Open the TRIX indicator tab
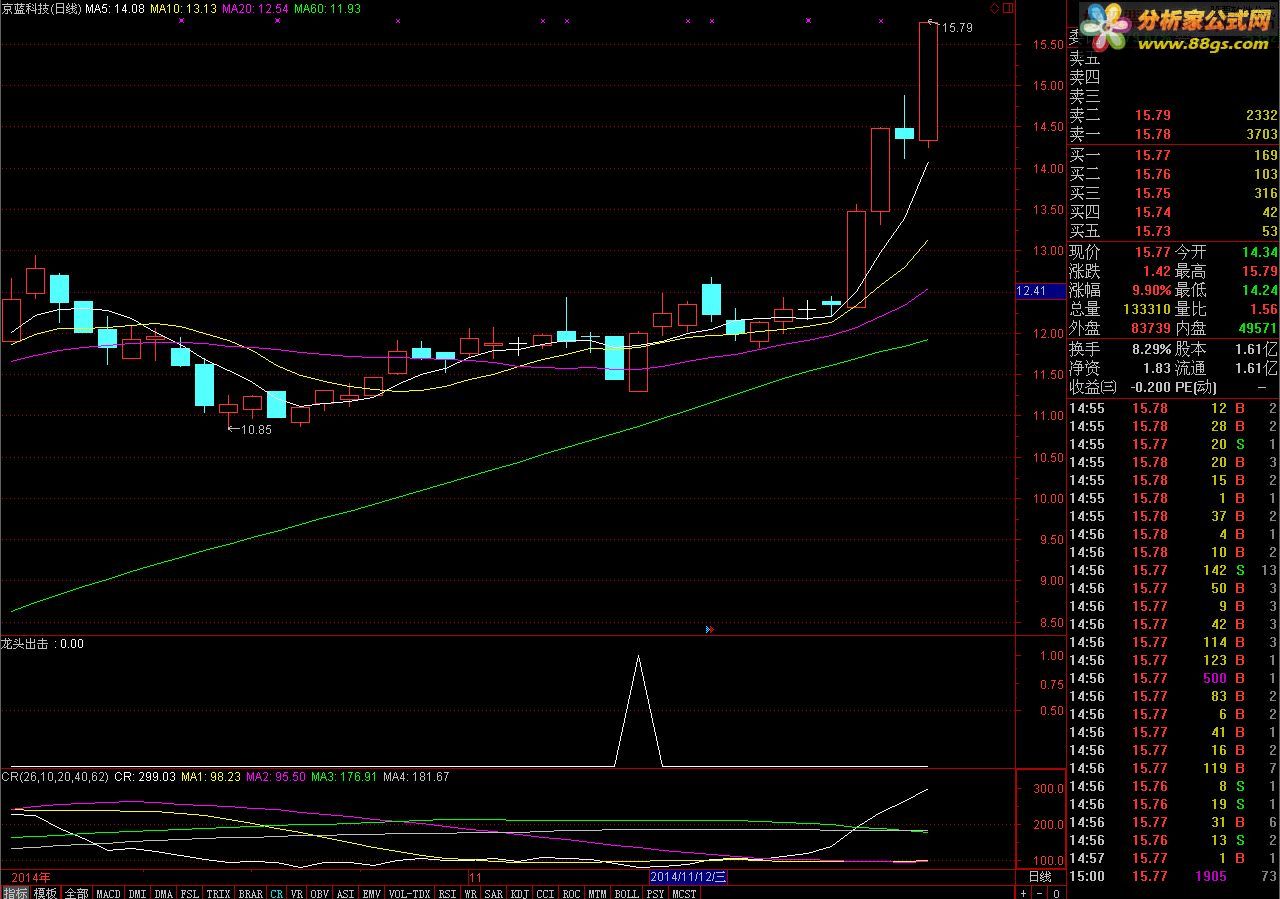The image size is (1280, 899). 219,892
